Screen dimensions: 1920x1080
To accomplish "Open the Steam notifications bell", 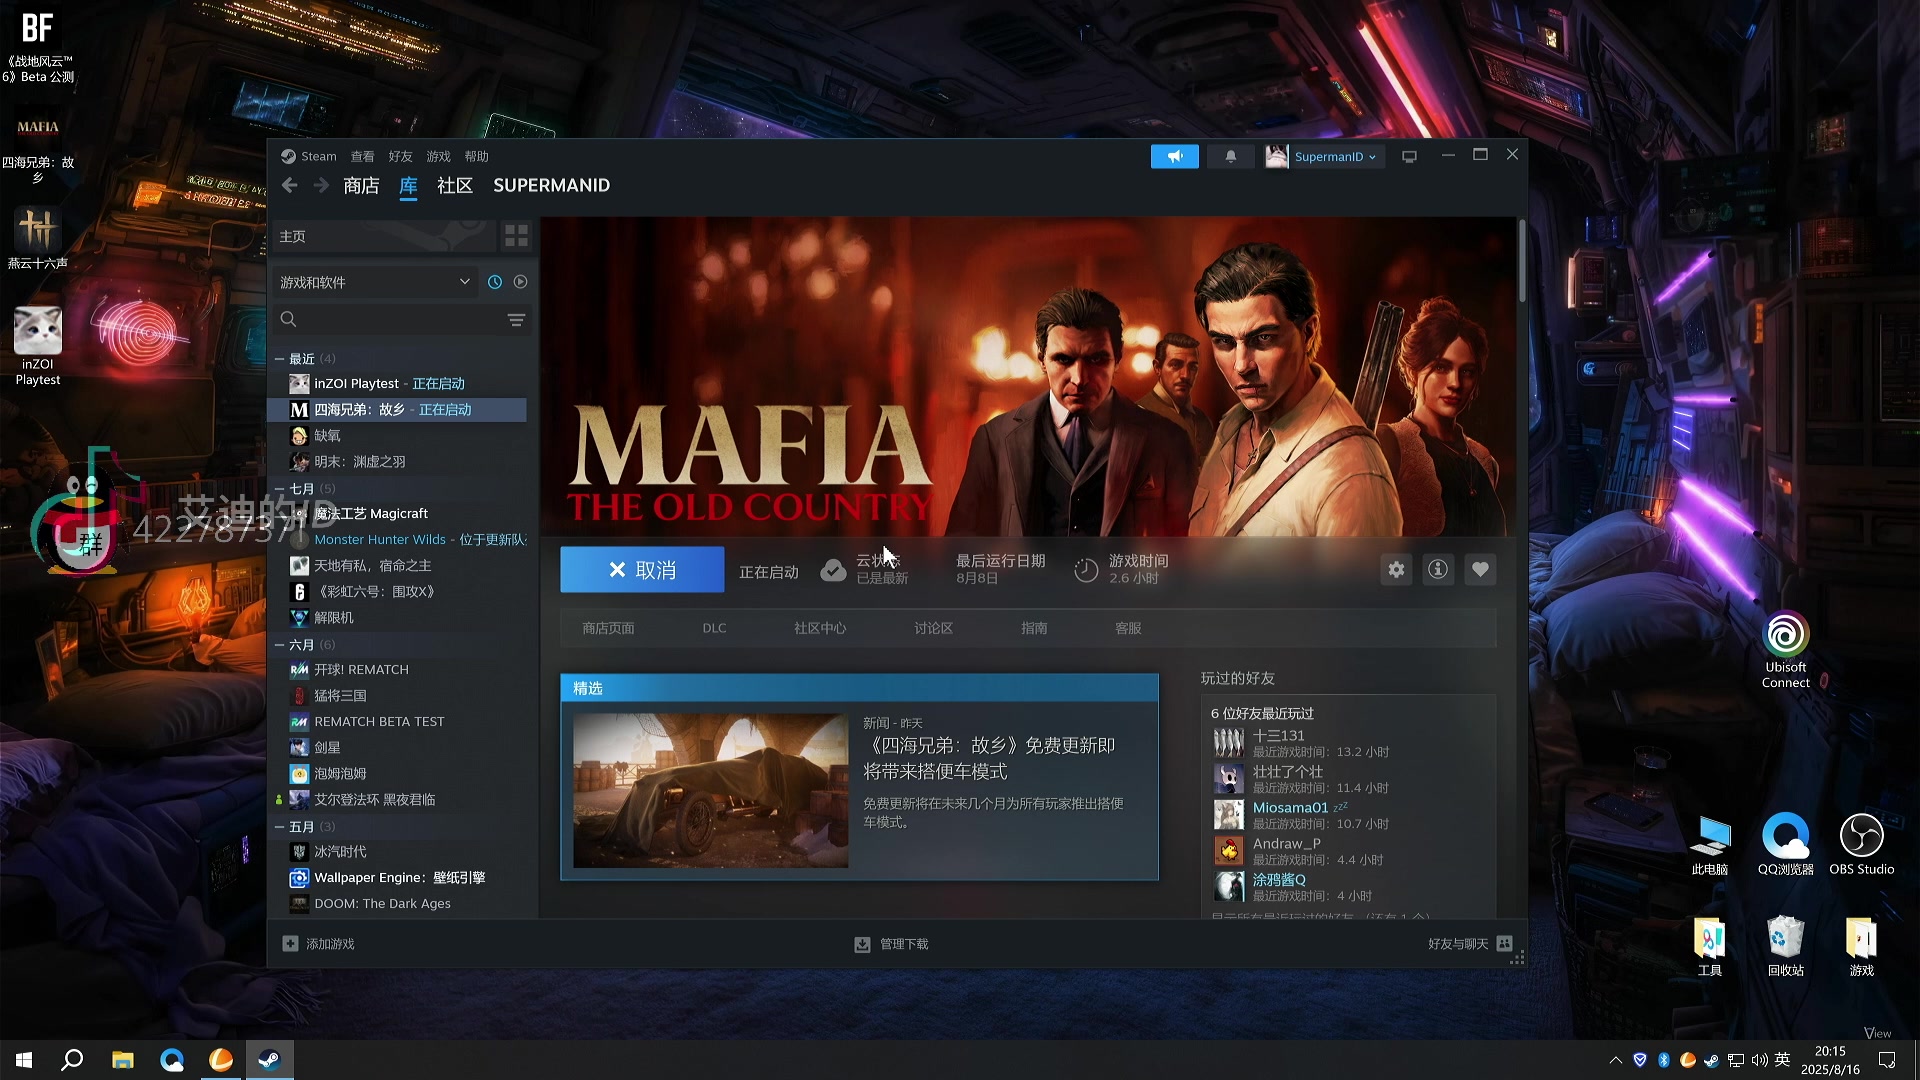I will pos(1231,157).
